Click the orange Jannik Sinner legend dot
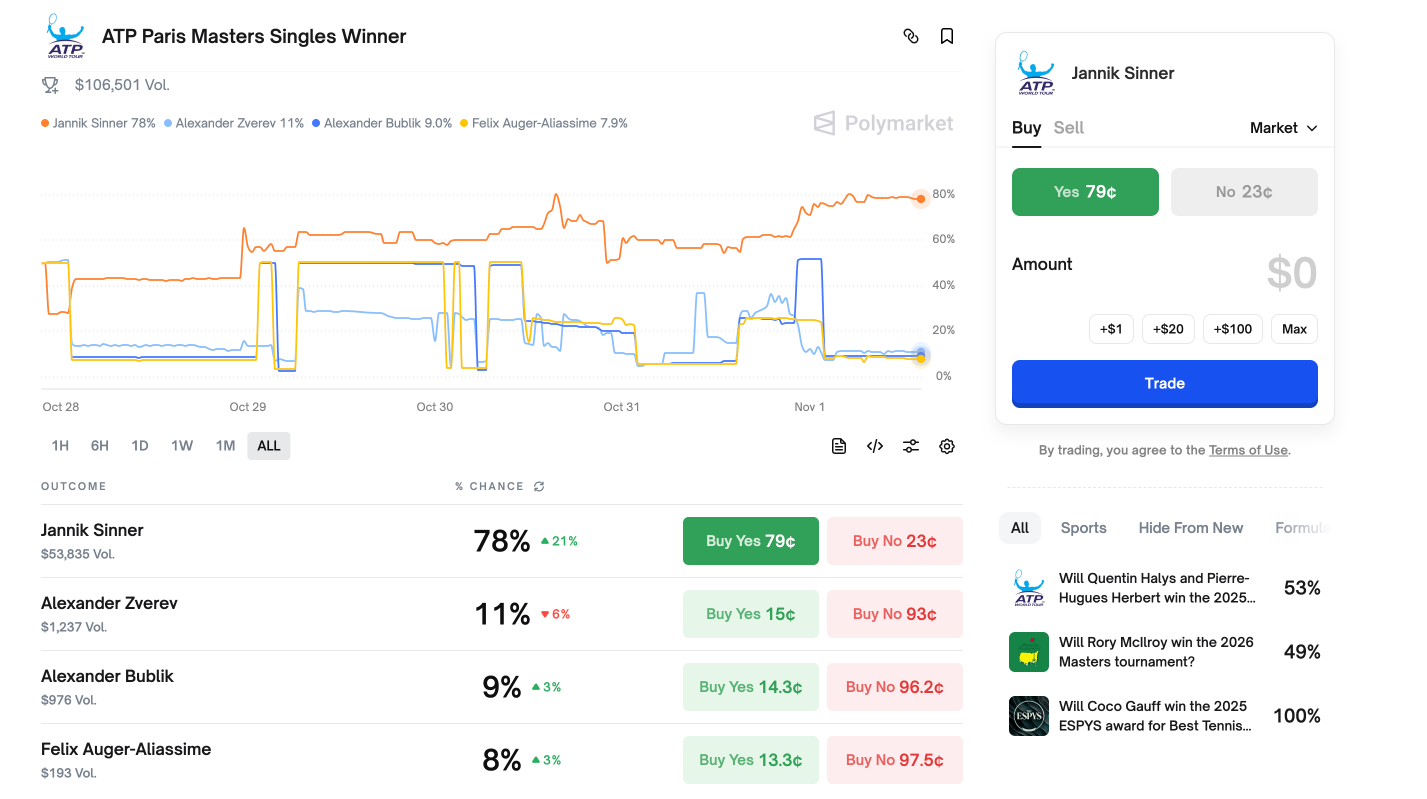This screenshot has height=799, width=1427. pos(45,124)
